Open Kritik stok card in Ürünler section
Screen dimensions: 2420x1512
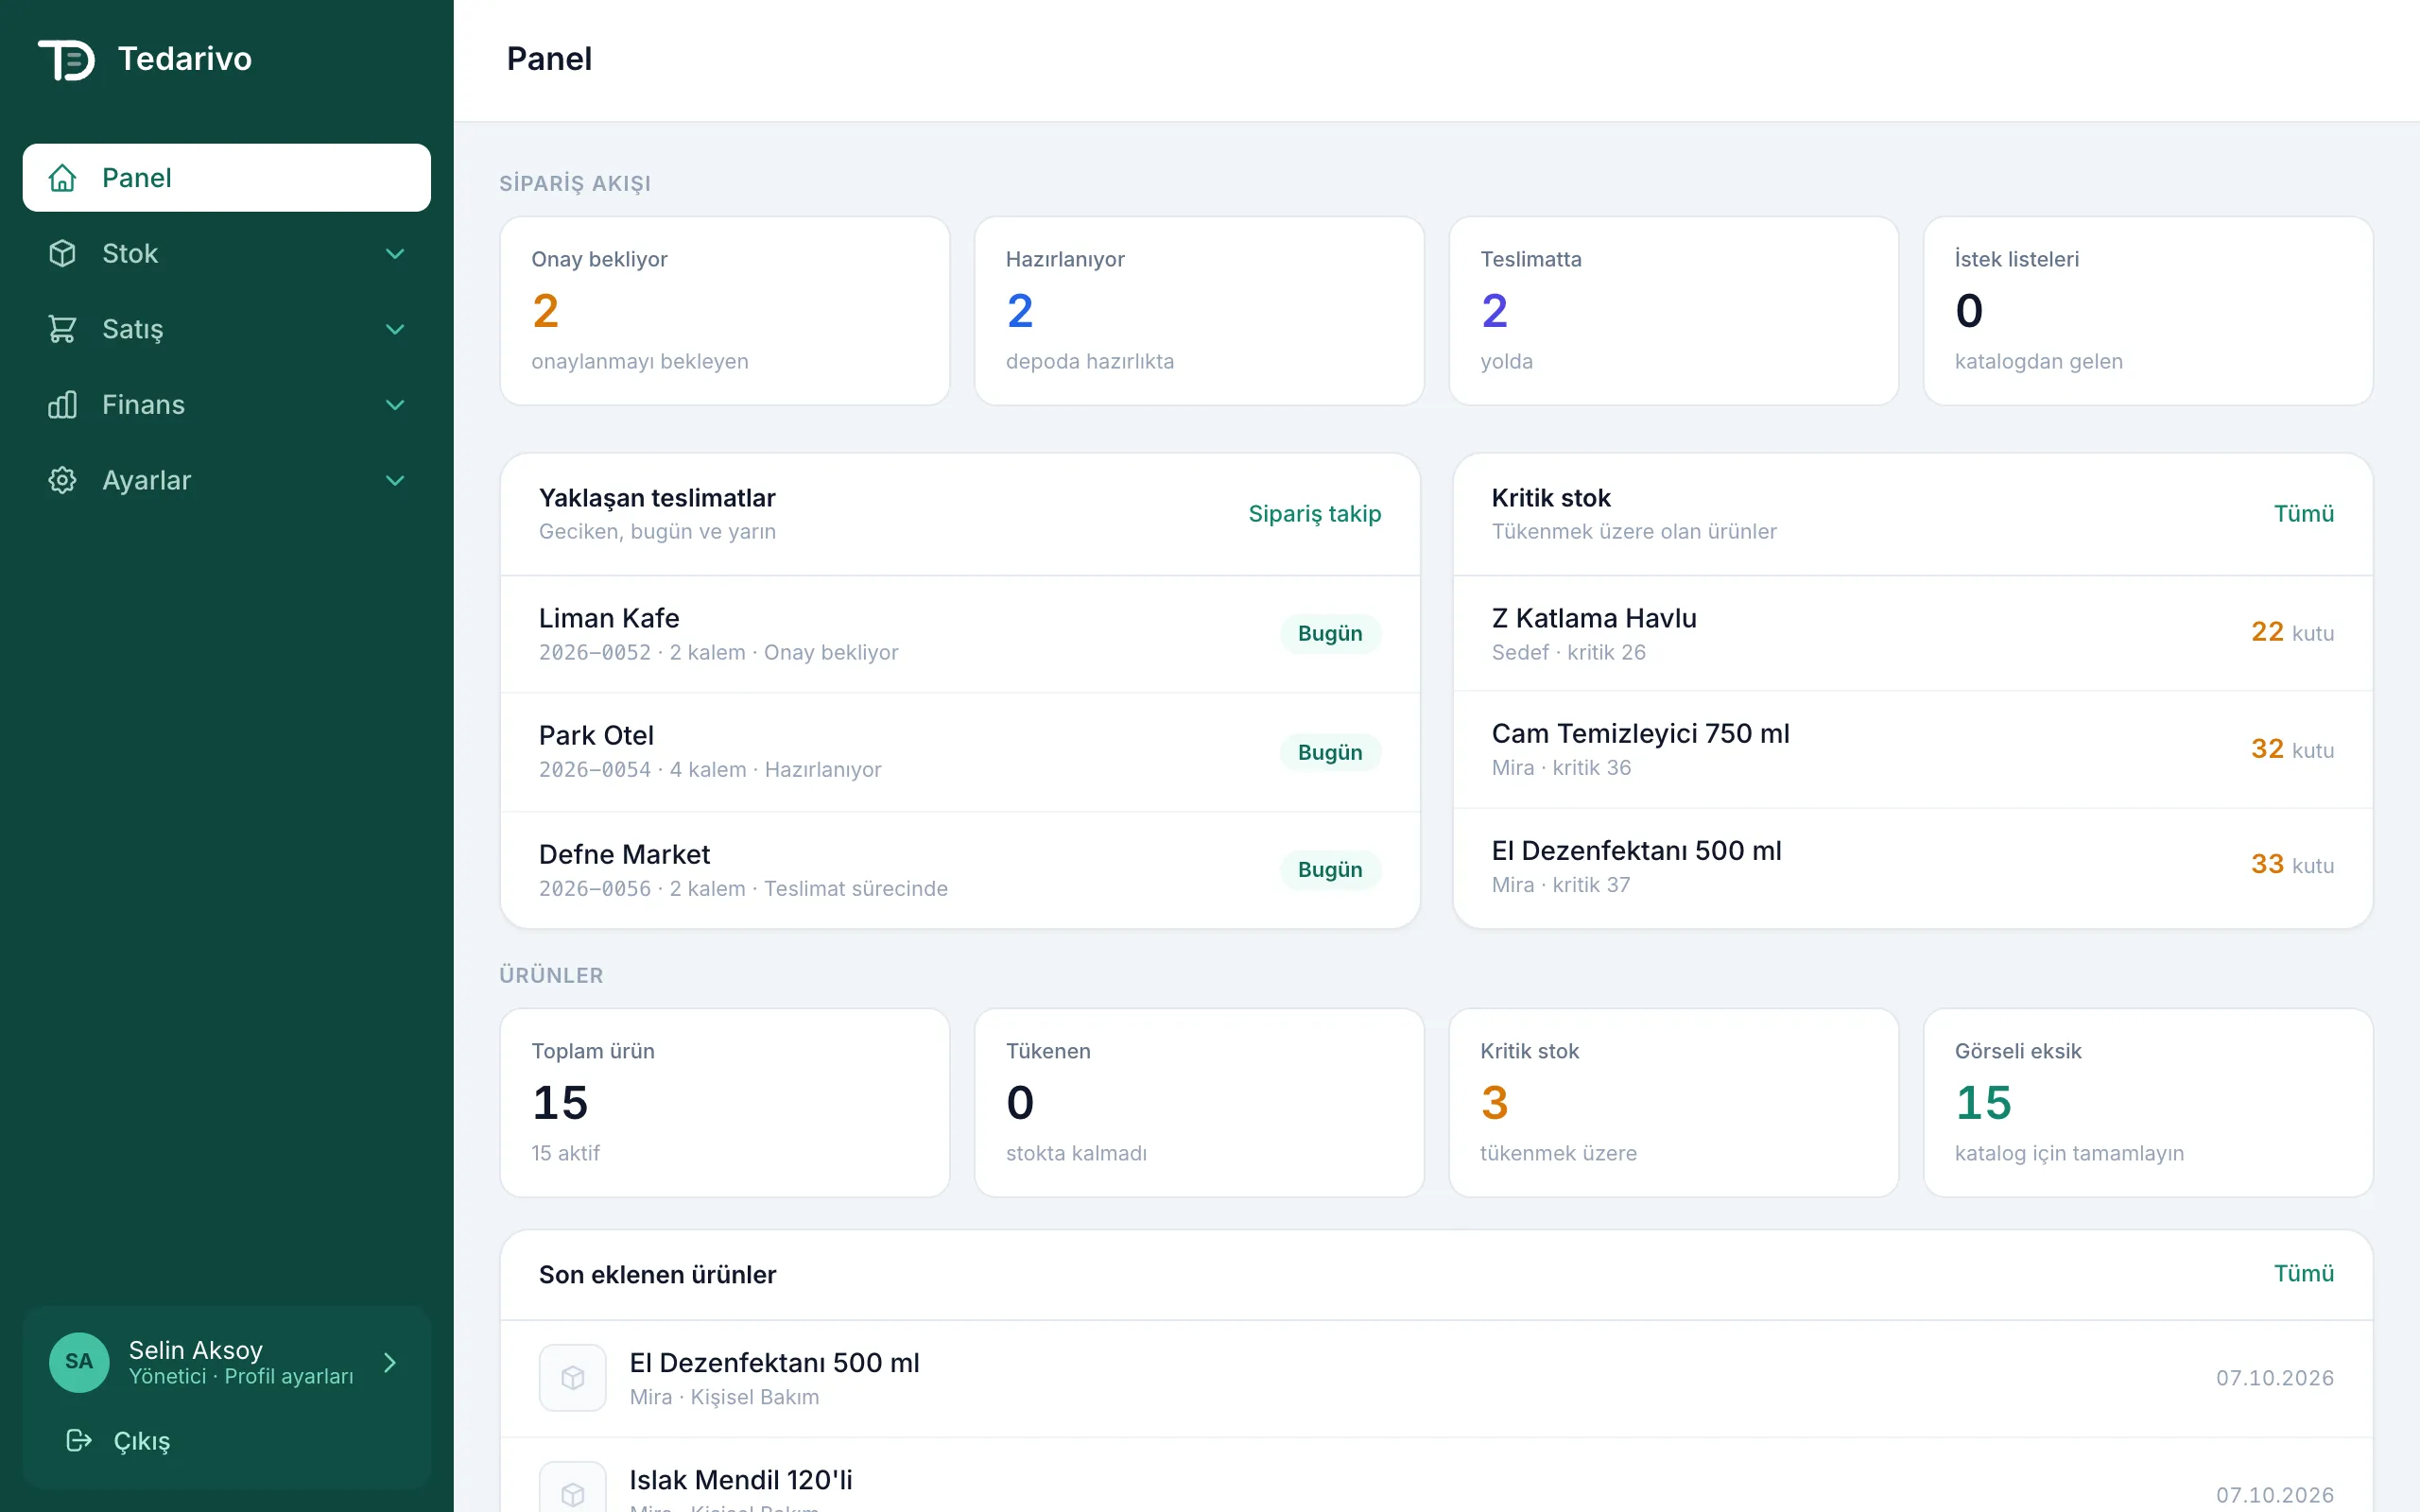pos(1673,1102)
